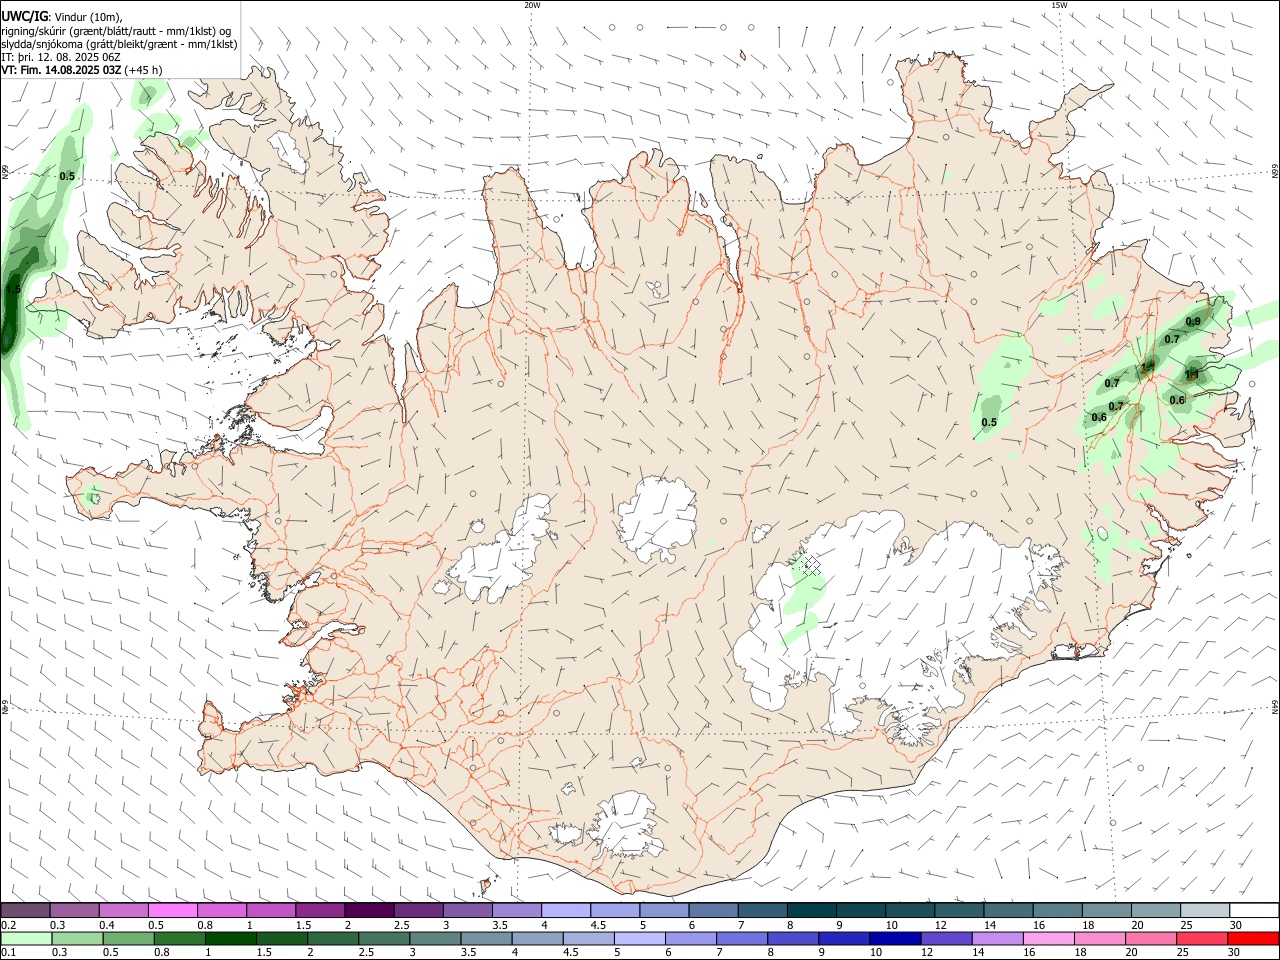Click the darkest green 1 swatch in lower legend row
Image resolution: width=1280 pixels, height=960 pixels.
(230, 938)
